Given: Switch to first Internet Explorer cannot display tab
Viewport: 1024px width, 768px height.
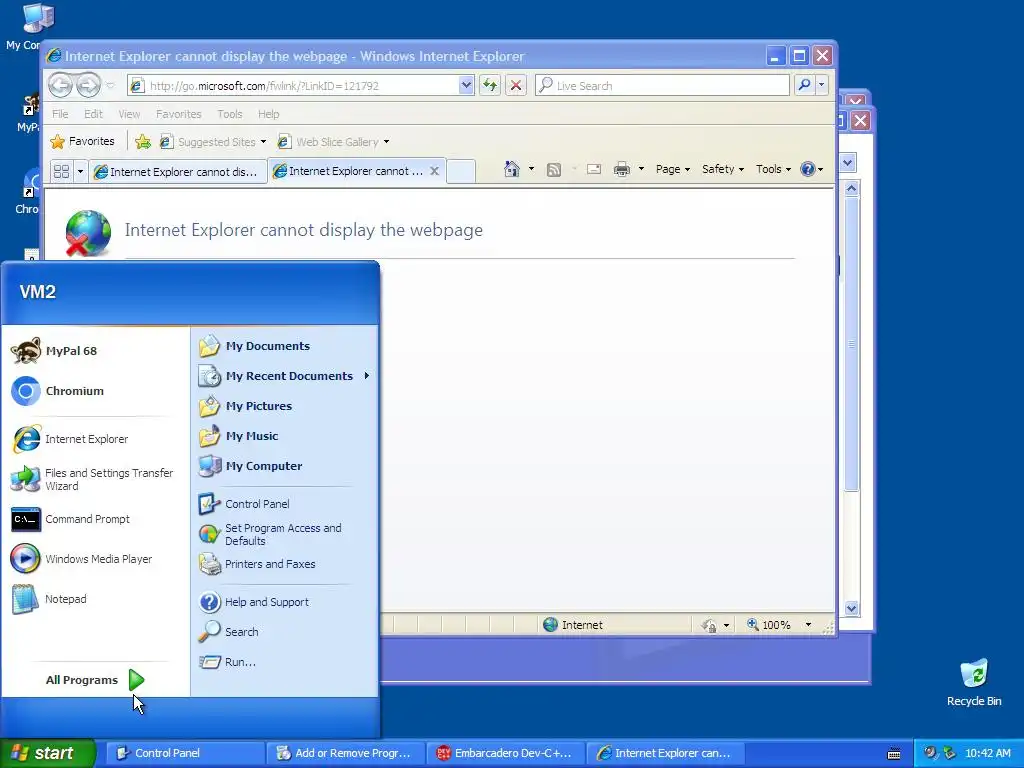Looking at the screenshot, I should (x=178, y=172).
